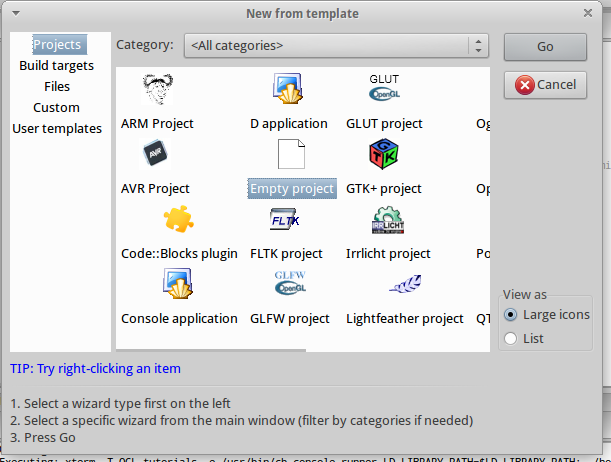This screenshot has width=611, height=462.
Task: Select the Build targets wizard type
Action: coord(57,65)
